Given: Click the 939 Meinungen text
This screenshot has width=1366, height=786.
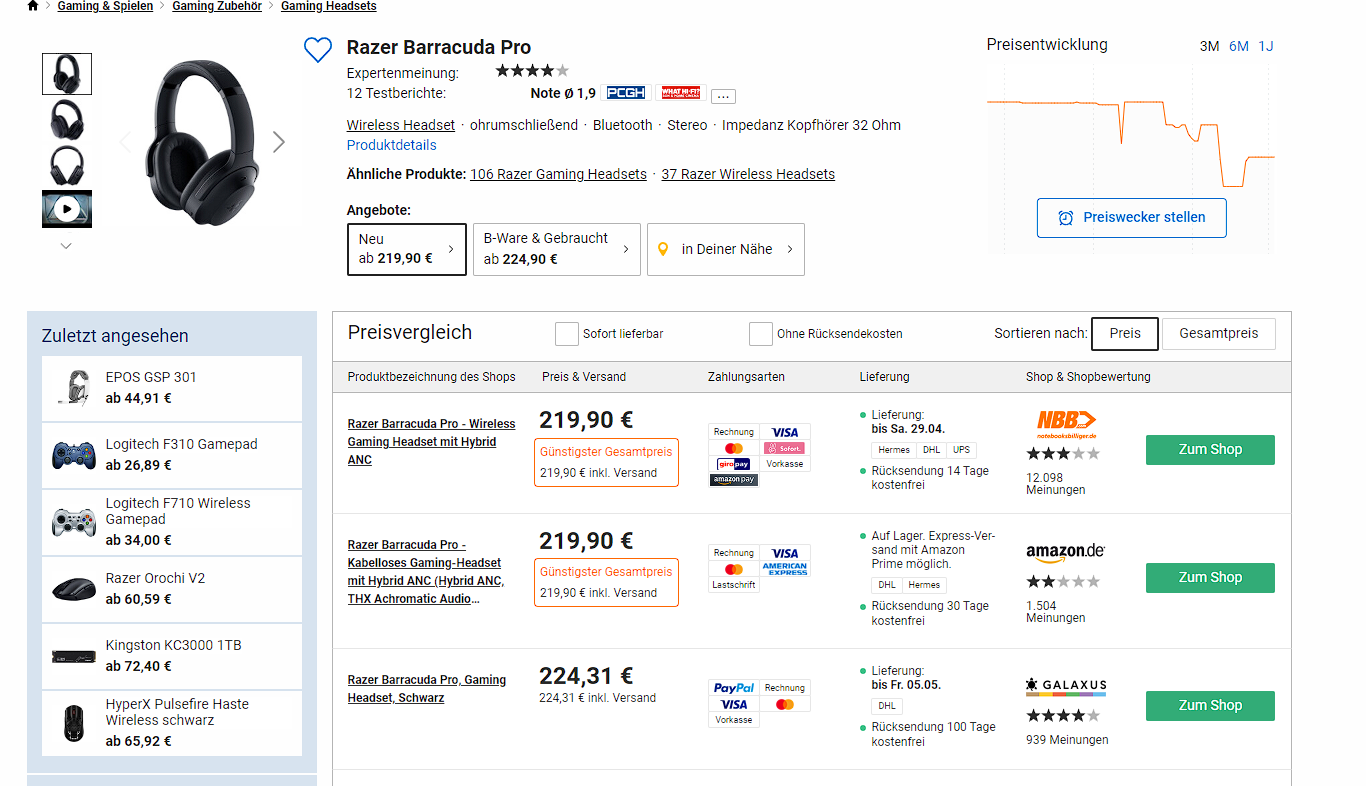Looking at the screenshot, I should tap(1067, 740).
